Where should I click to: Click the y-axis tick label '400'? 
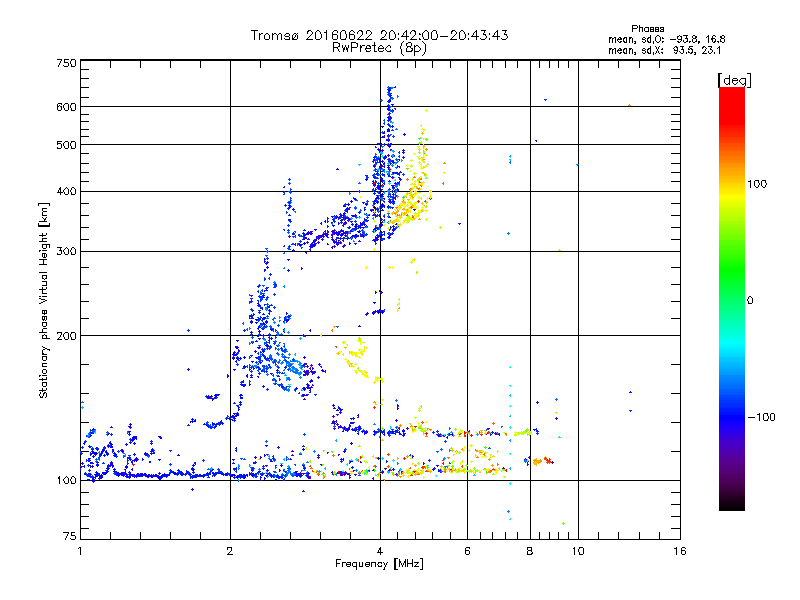click(x=66, y=191)
